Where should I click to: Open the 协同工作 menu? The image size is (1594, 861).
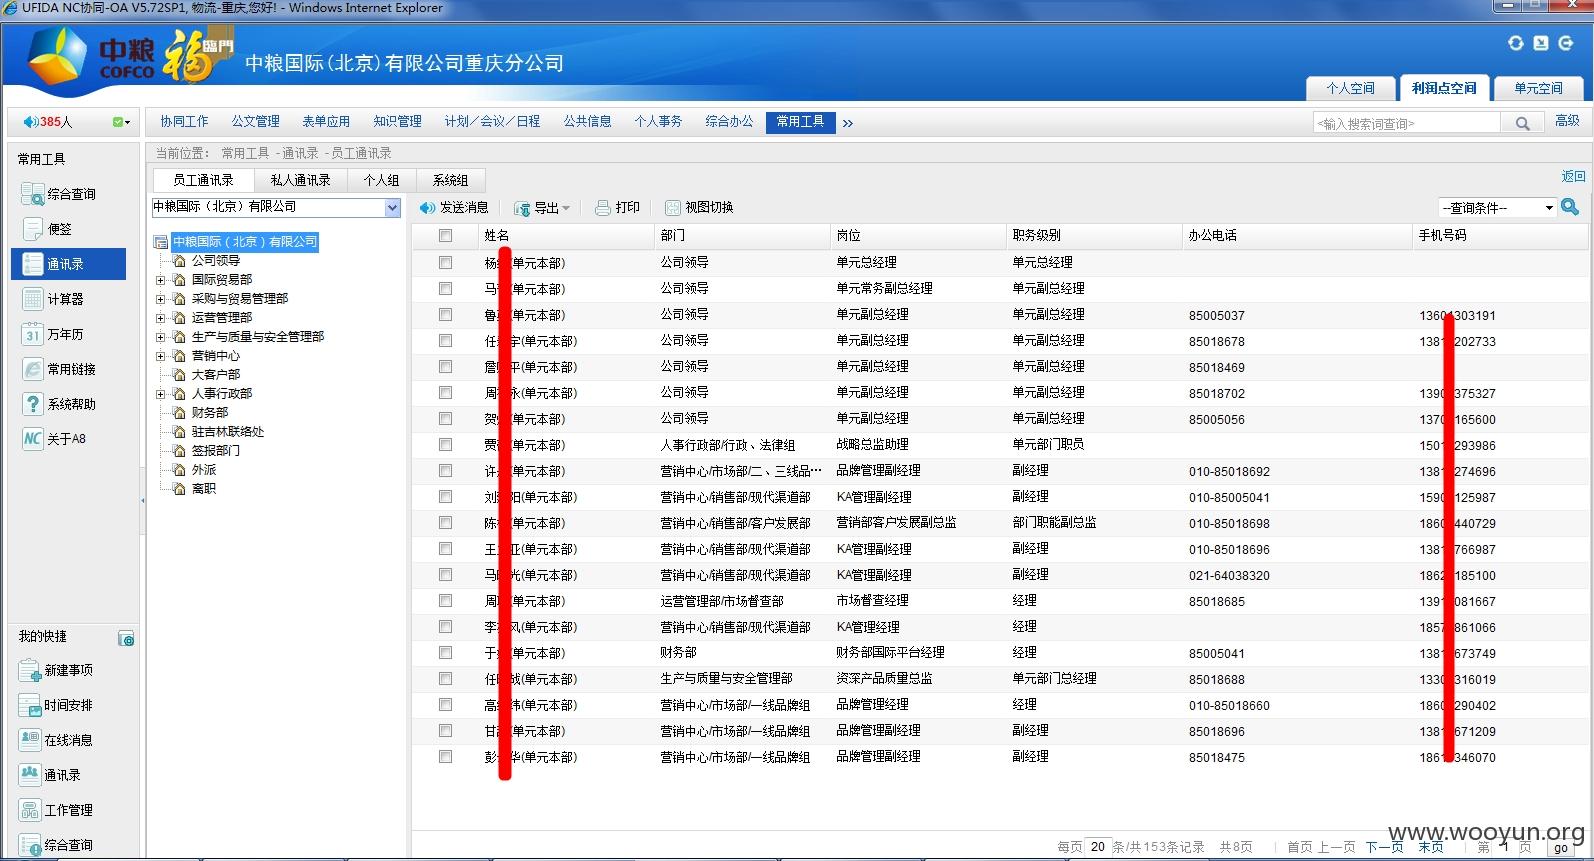pyautogui.click(x=184, y=121)
